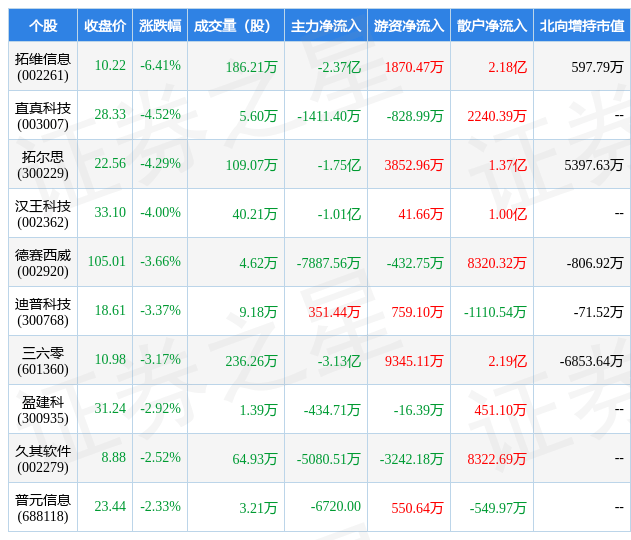Click closing price 28.33
Image resolution: width=631 pixels, height=540 pixels.
(110, 114)
